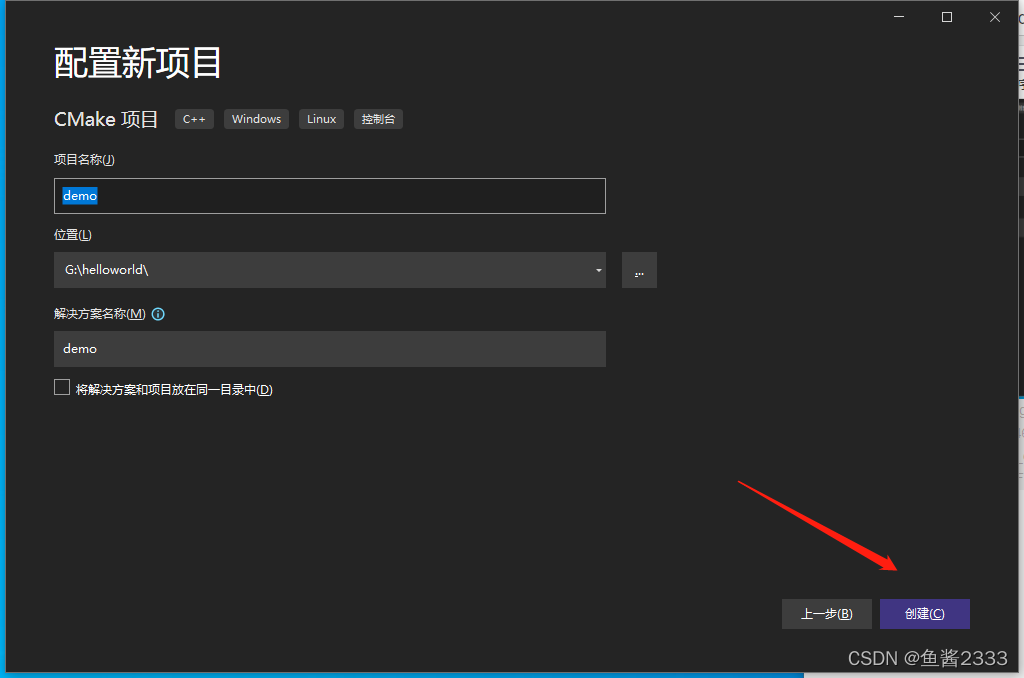This screenshot has height=678, width=1024.
Task: Open the info icon beside 解决方案名称
Action: pos(158,314)
